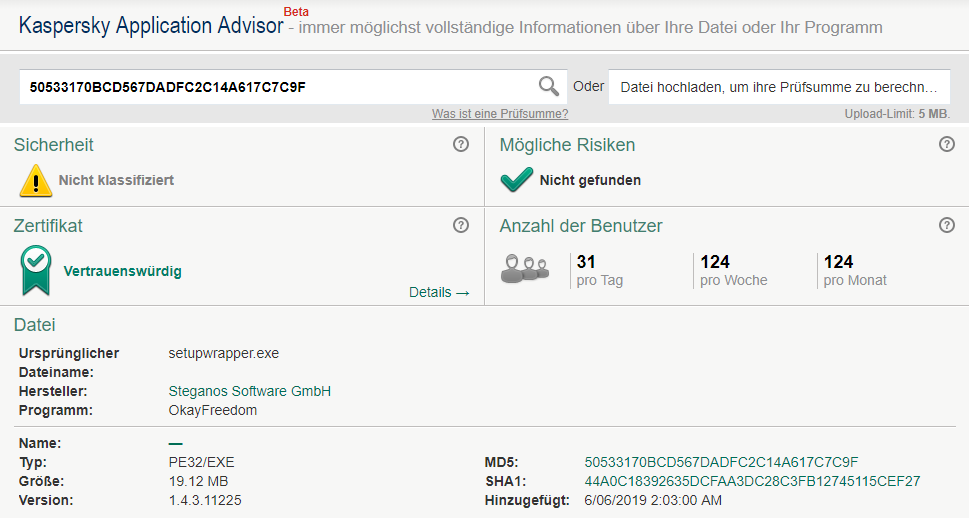969x518 pixels.
Task: Click version value 1.4.3.11225
Action: point(205,500)
